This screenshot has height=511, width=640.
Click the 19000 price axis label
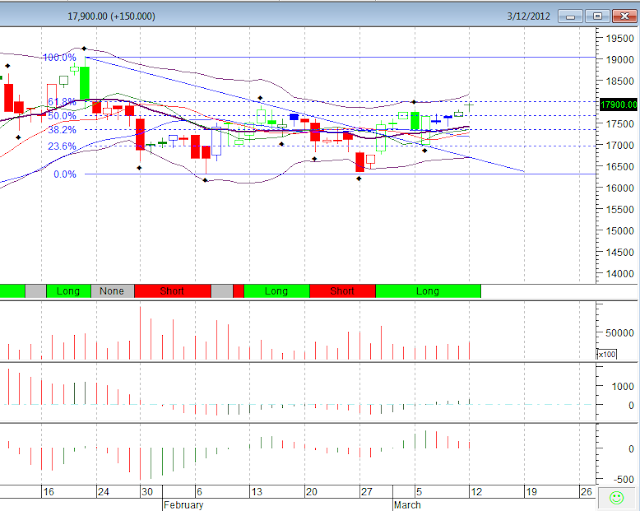620,60
